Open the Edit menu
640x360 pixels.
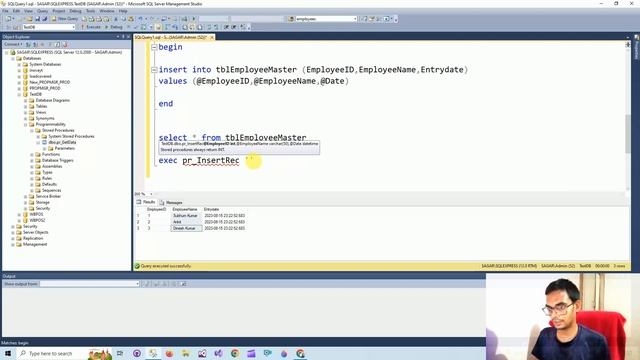16,11
